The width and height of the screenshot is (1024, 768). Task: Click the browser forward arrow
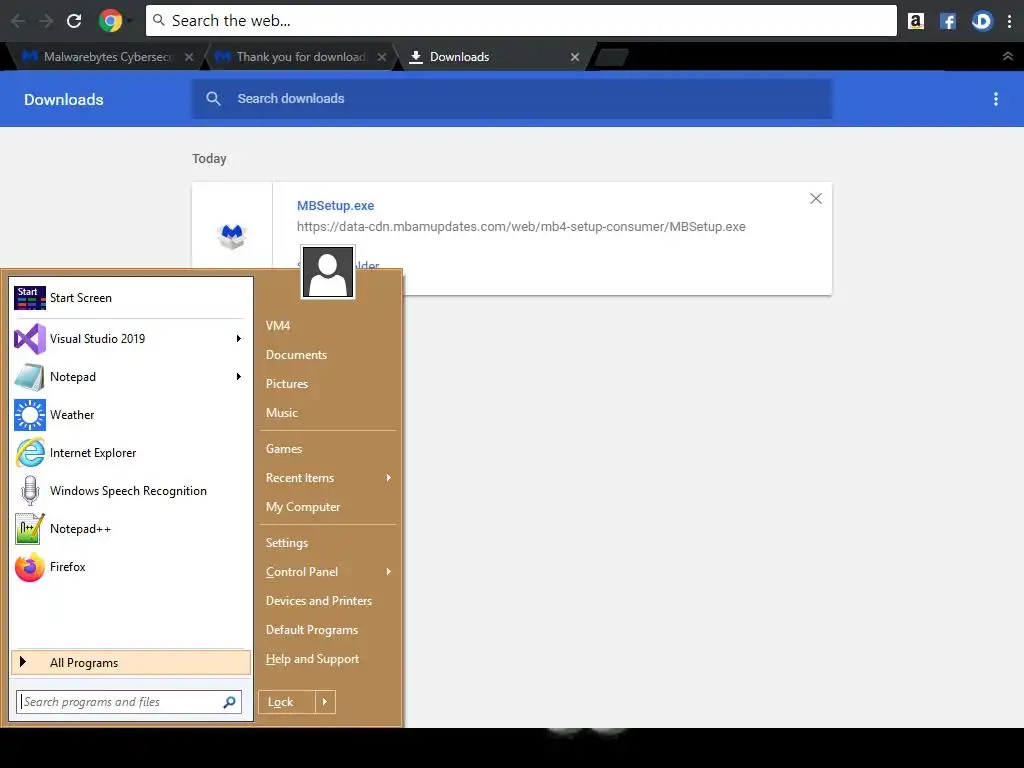[46, 21]
